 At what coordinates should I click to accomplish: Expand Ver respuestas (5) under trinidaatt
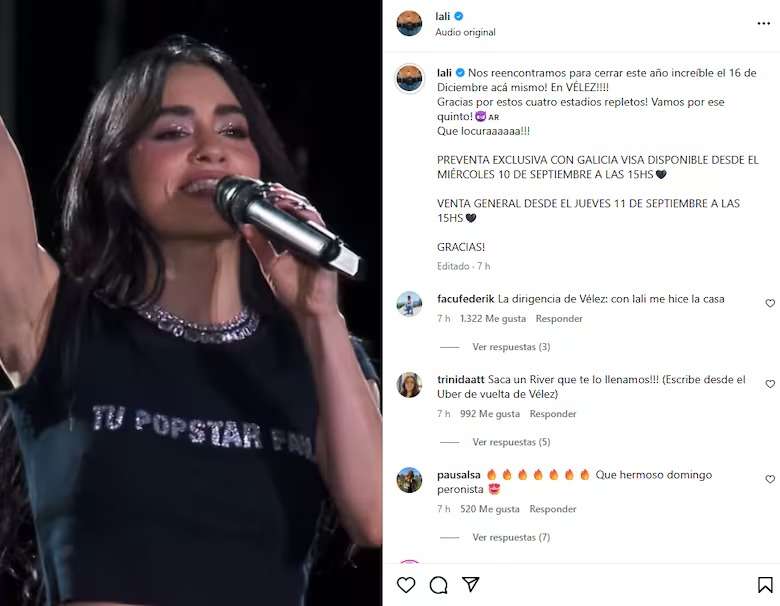coord(511,442)
